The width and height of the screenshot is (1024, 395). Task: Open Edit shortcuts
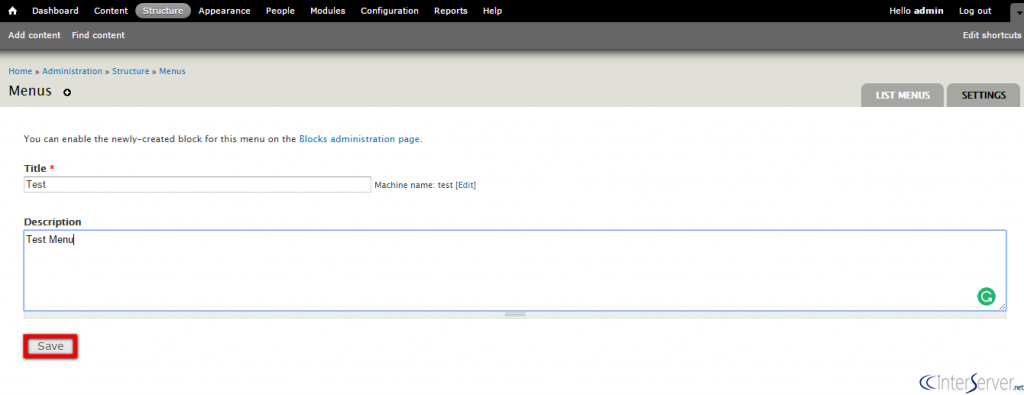point(991,35)
